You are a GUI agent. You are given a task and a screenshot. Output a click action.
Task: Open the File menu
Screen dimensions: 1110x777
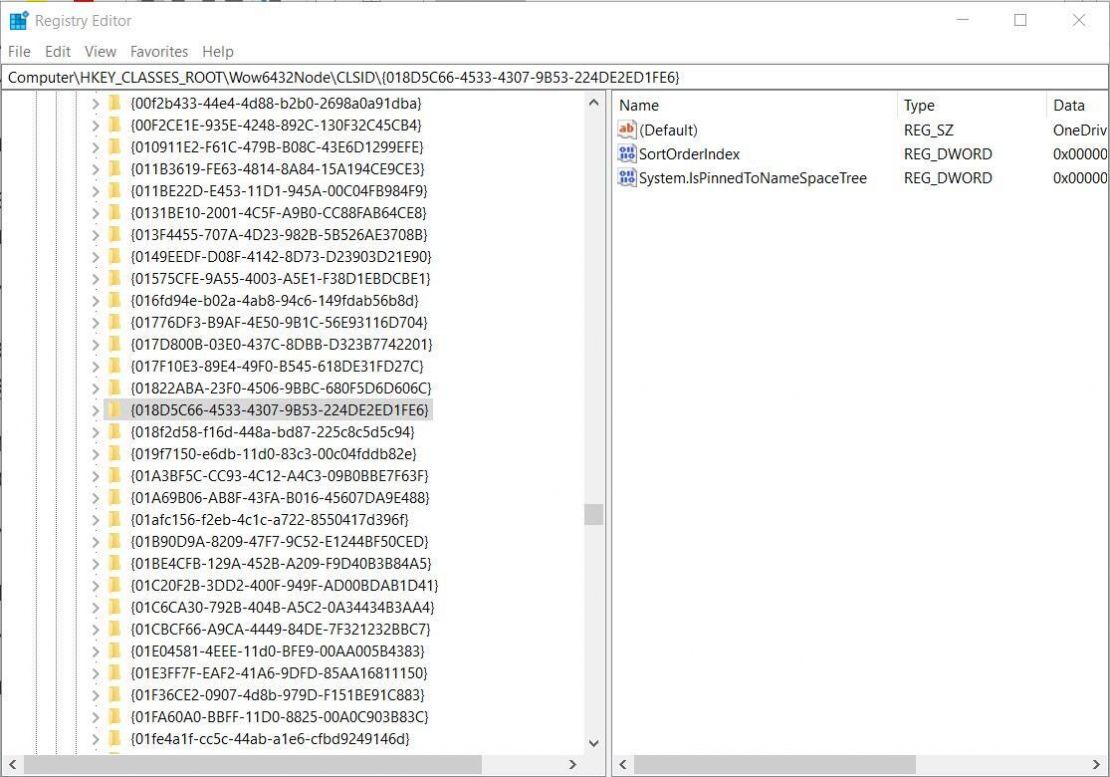click(18, 51)
